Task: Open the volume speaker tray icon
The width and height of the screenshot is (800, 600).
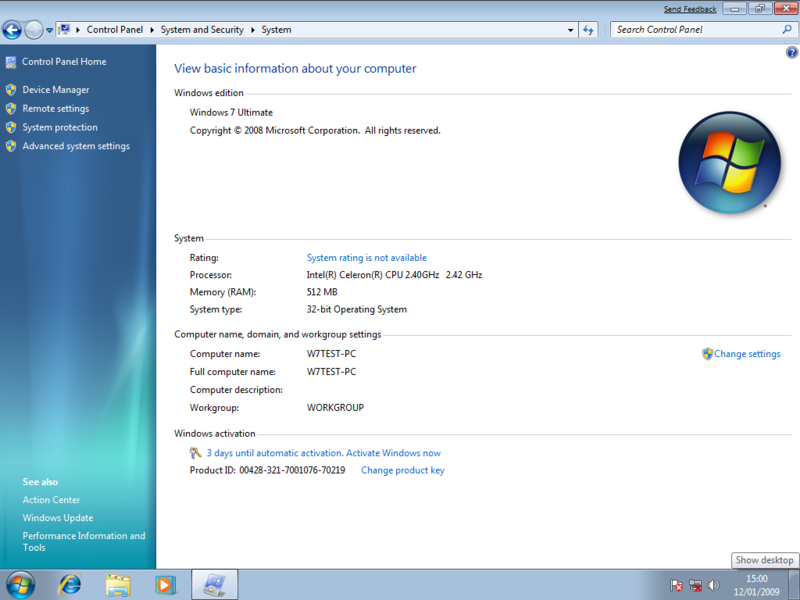Action: pyautogui.click(x=714, y=585)
